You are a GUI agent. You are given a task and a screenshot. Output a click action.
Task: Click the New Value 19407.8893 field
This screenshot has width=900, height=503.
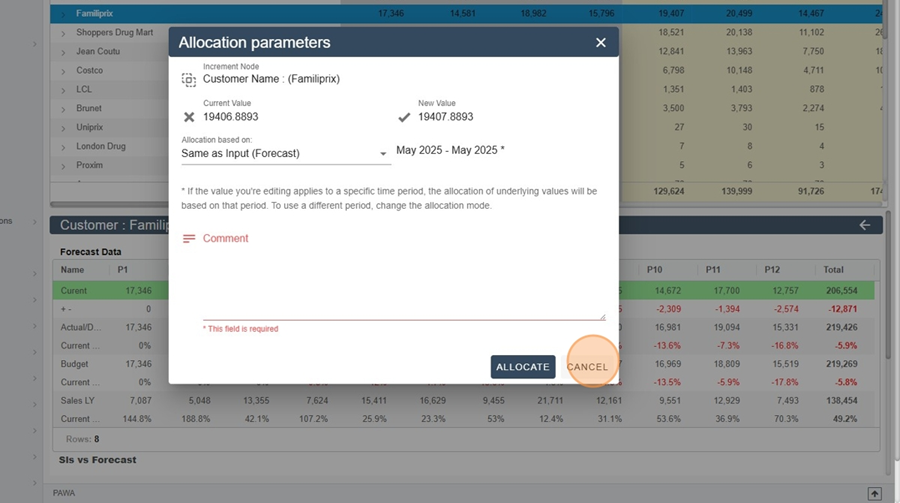coord(445,117)
